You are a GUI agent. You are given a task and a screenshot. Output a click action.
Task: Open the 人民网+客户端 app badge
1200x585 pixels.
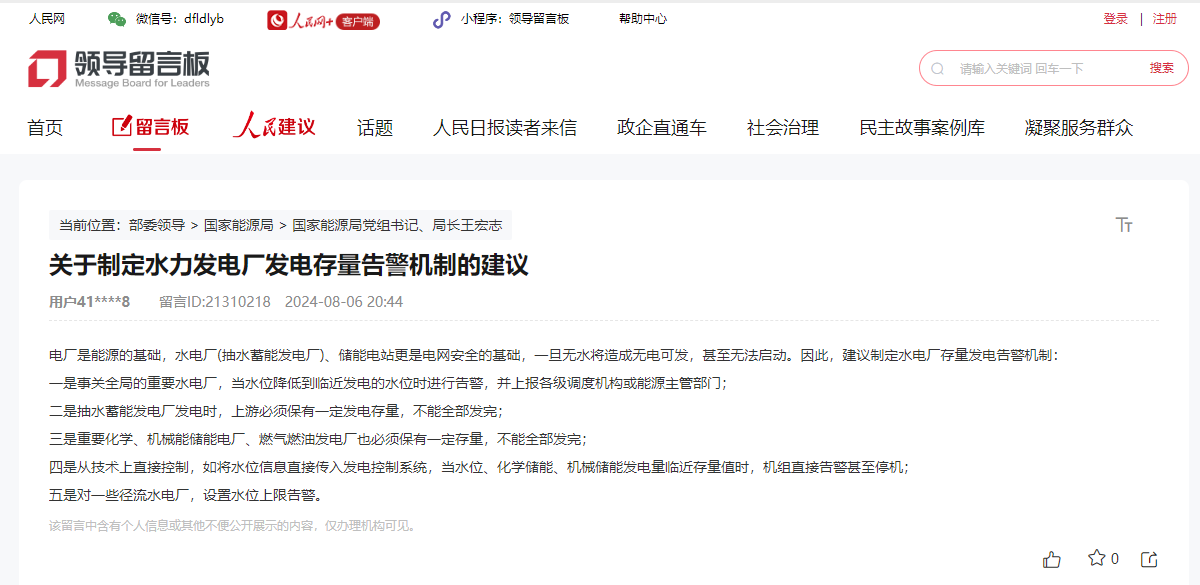point(322,18)
